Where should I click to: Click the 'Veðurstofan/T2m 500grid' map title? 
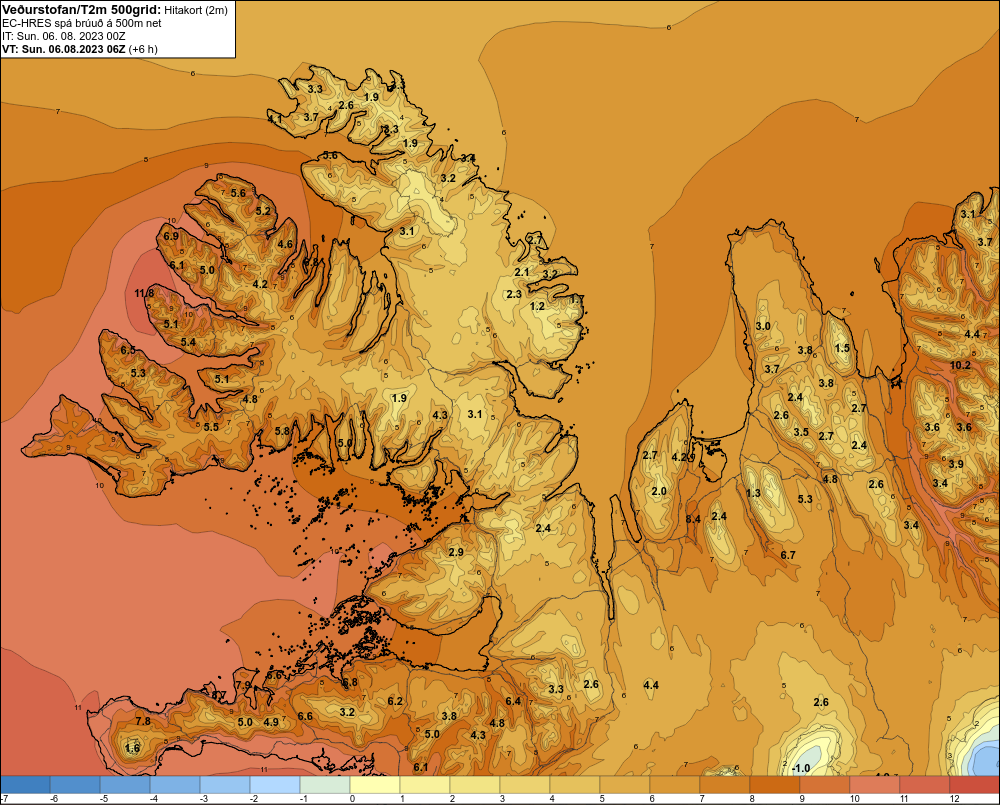(x=81, y=10)
